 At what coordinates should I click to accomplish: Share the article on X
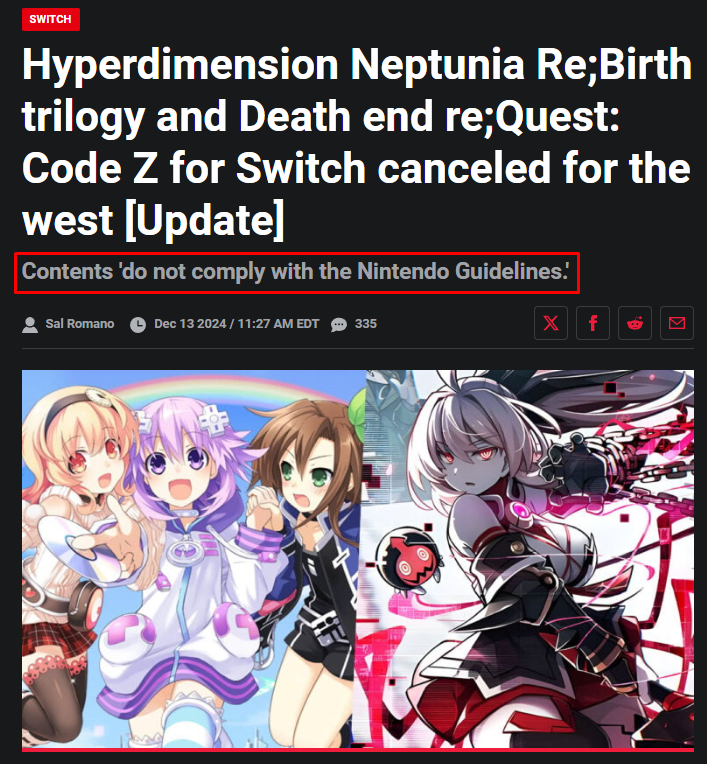551,323
